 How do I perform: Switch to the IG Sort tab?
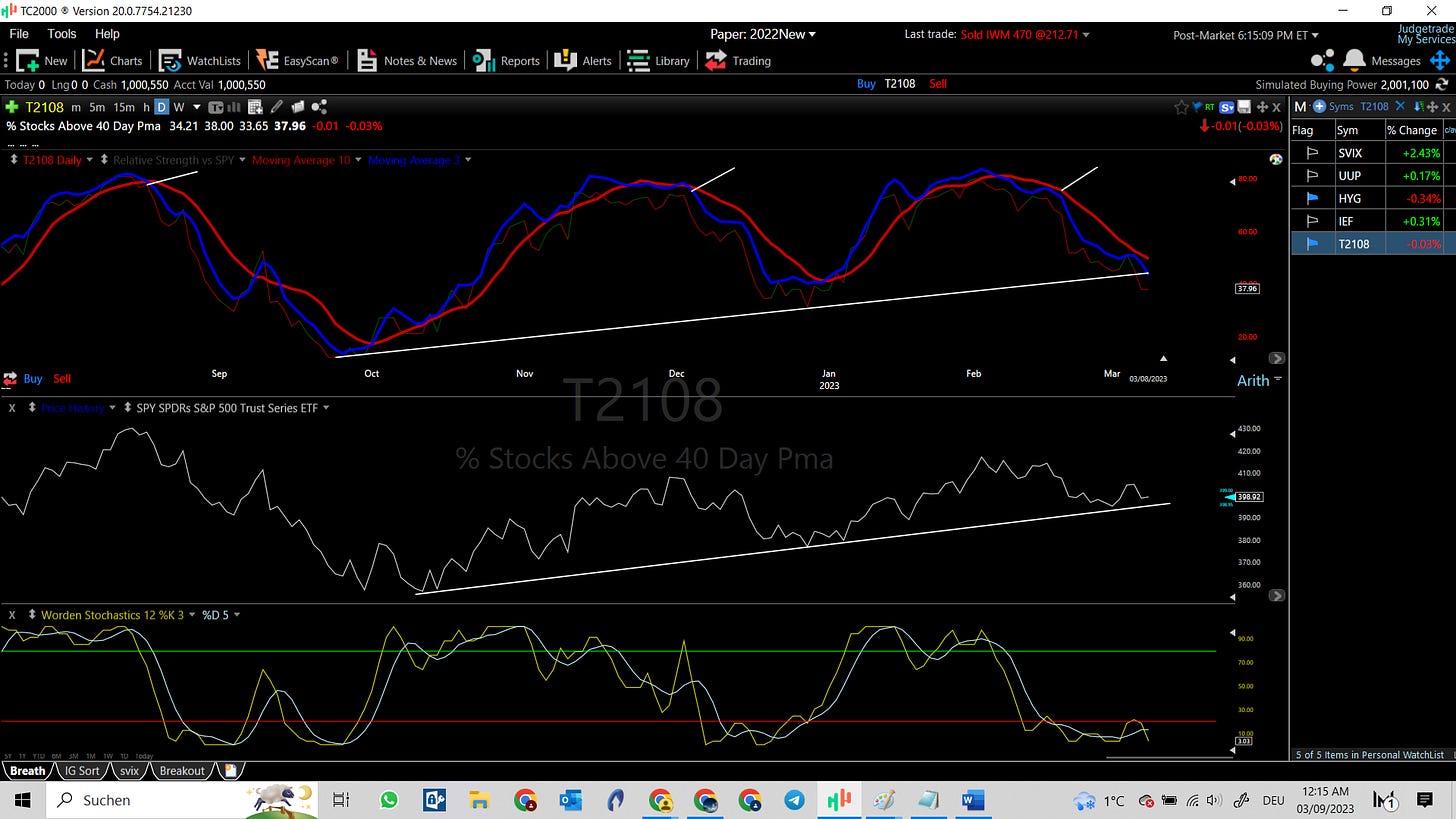tap(82, 770)
